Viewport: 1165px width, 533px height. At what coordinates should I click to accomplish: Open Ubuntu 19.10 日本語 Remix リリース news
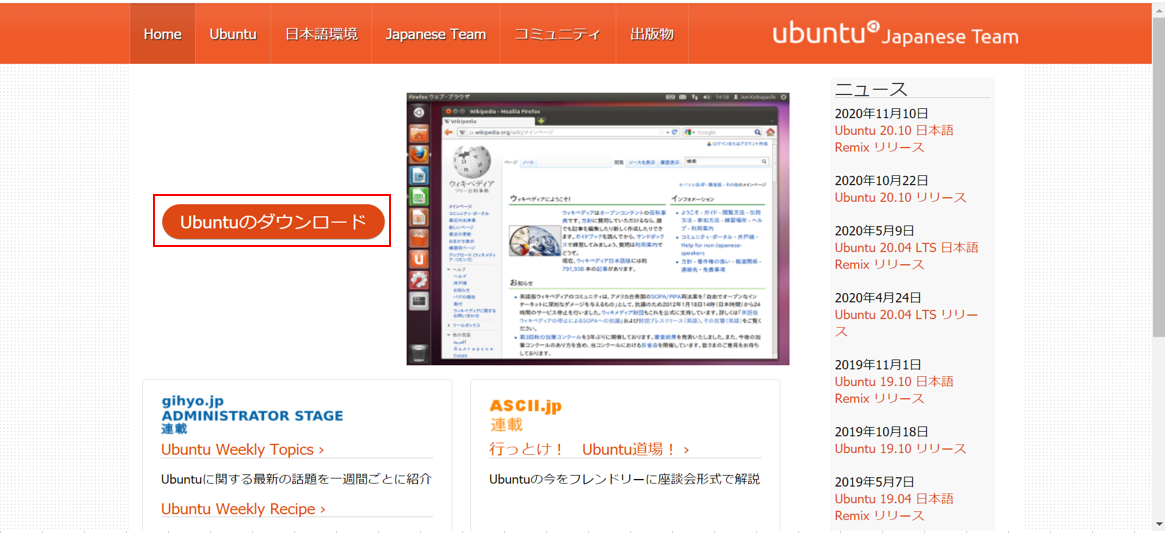pos(894,390)
